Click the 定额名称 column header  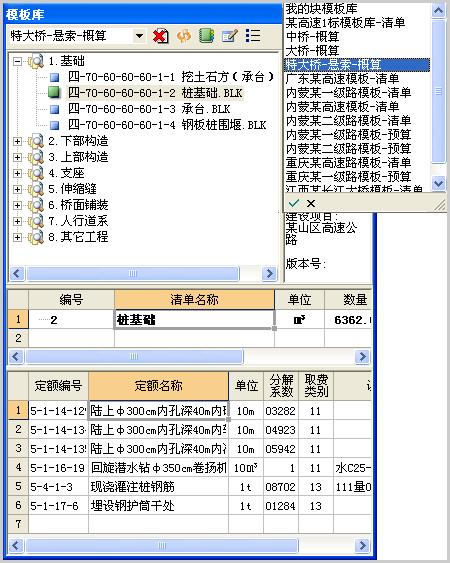[158, 386]
